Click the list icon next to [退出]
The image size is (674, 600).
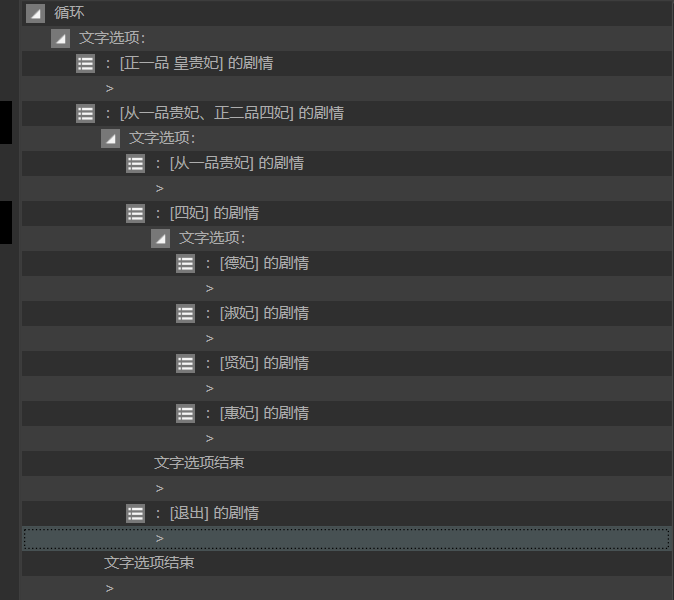click(135, 513)
